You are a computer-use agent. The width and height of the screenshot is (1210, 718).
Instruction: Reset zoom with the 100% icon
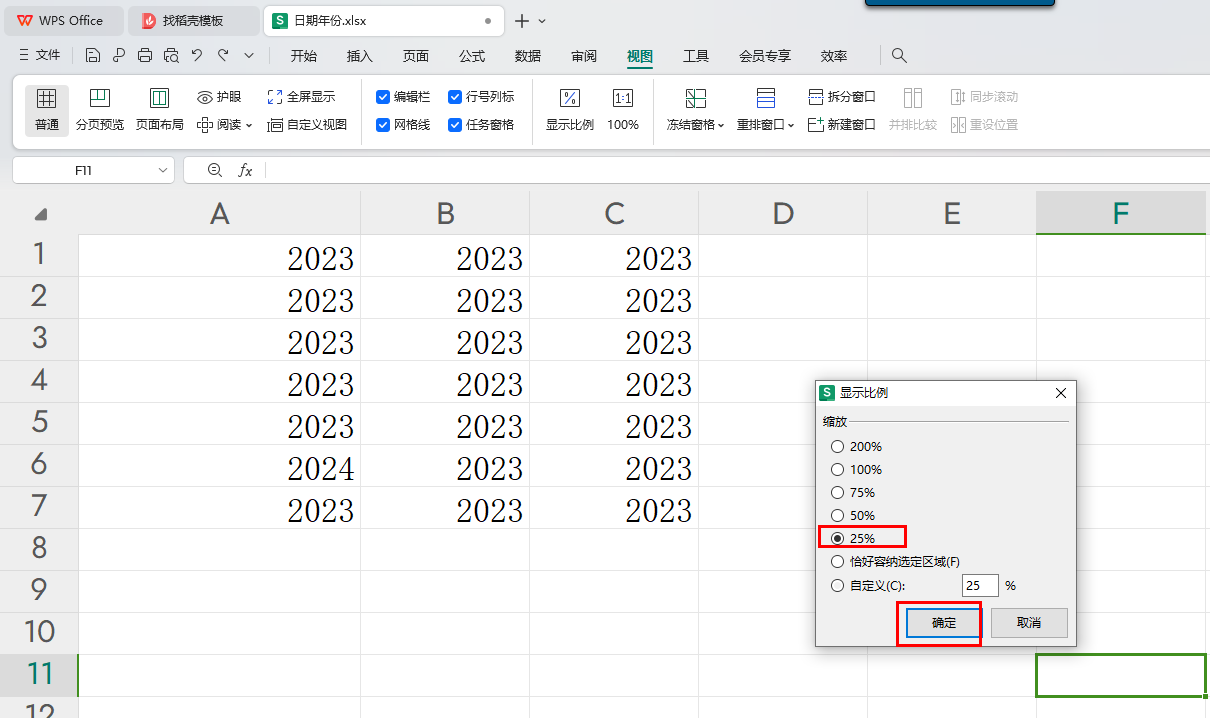point(622,98)
